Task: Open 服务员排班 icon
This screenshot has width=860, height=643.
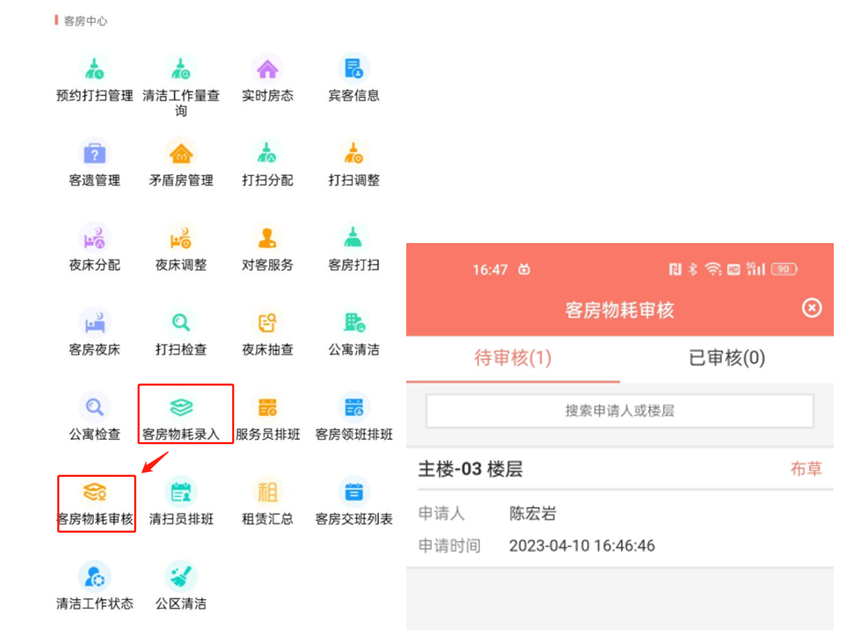Action: (x=267, y=408)
